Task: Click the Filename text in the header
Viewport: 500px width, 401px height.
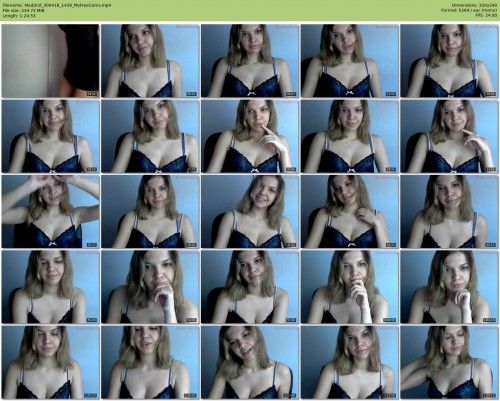Action: pos(57,5)
